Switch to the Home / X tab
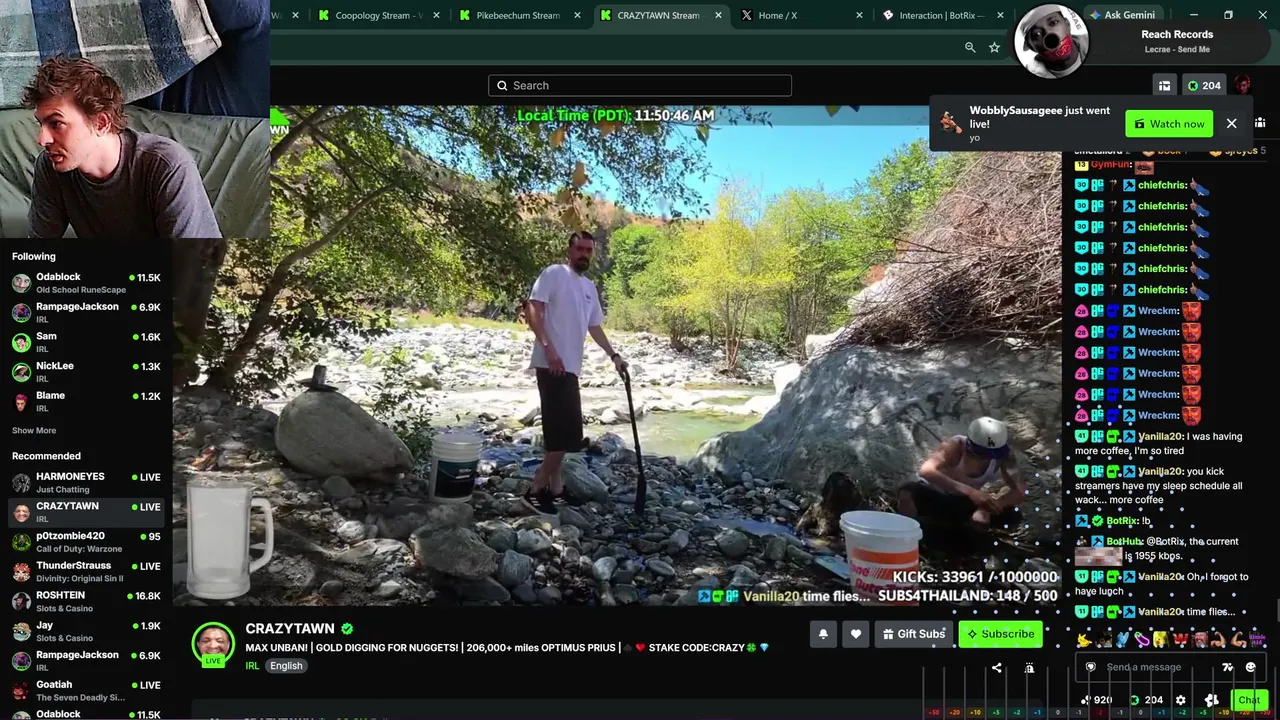 tap(800, 15)
